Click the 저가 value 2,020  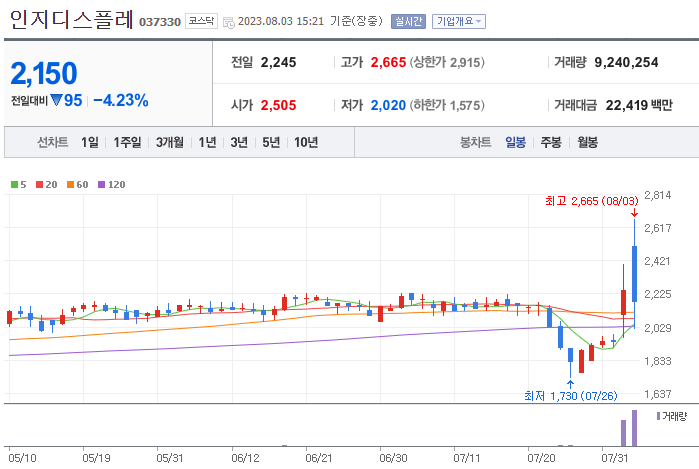(388, 106)
